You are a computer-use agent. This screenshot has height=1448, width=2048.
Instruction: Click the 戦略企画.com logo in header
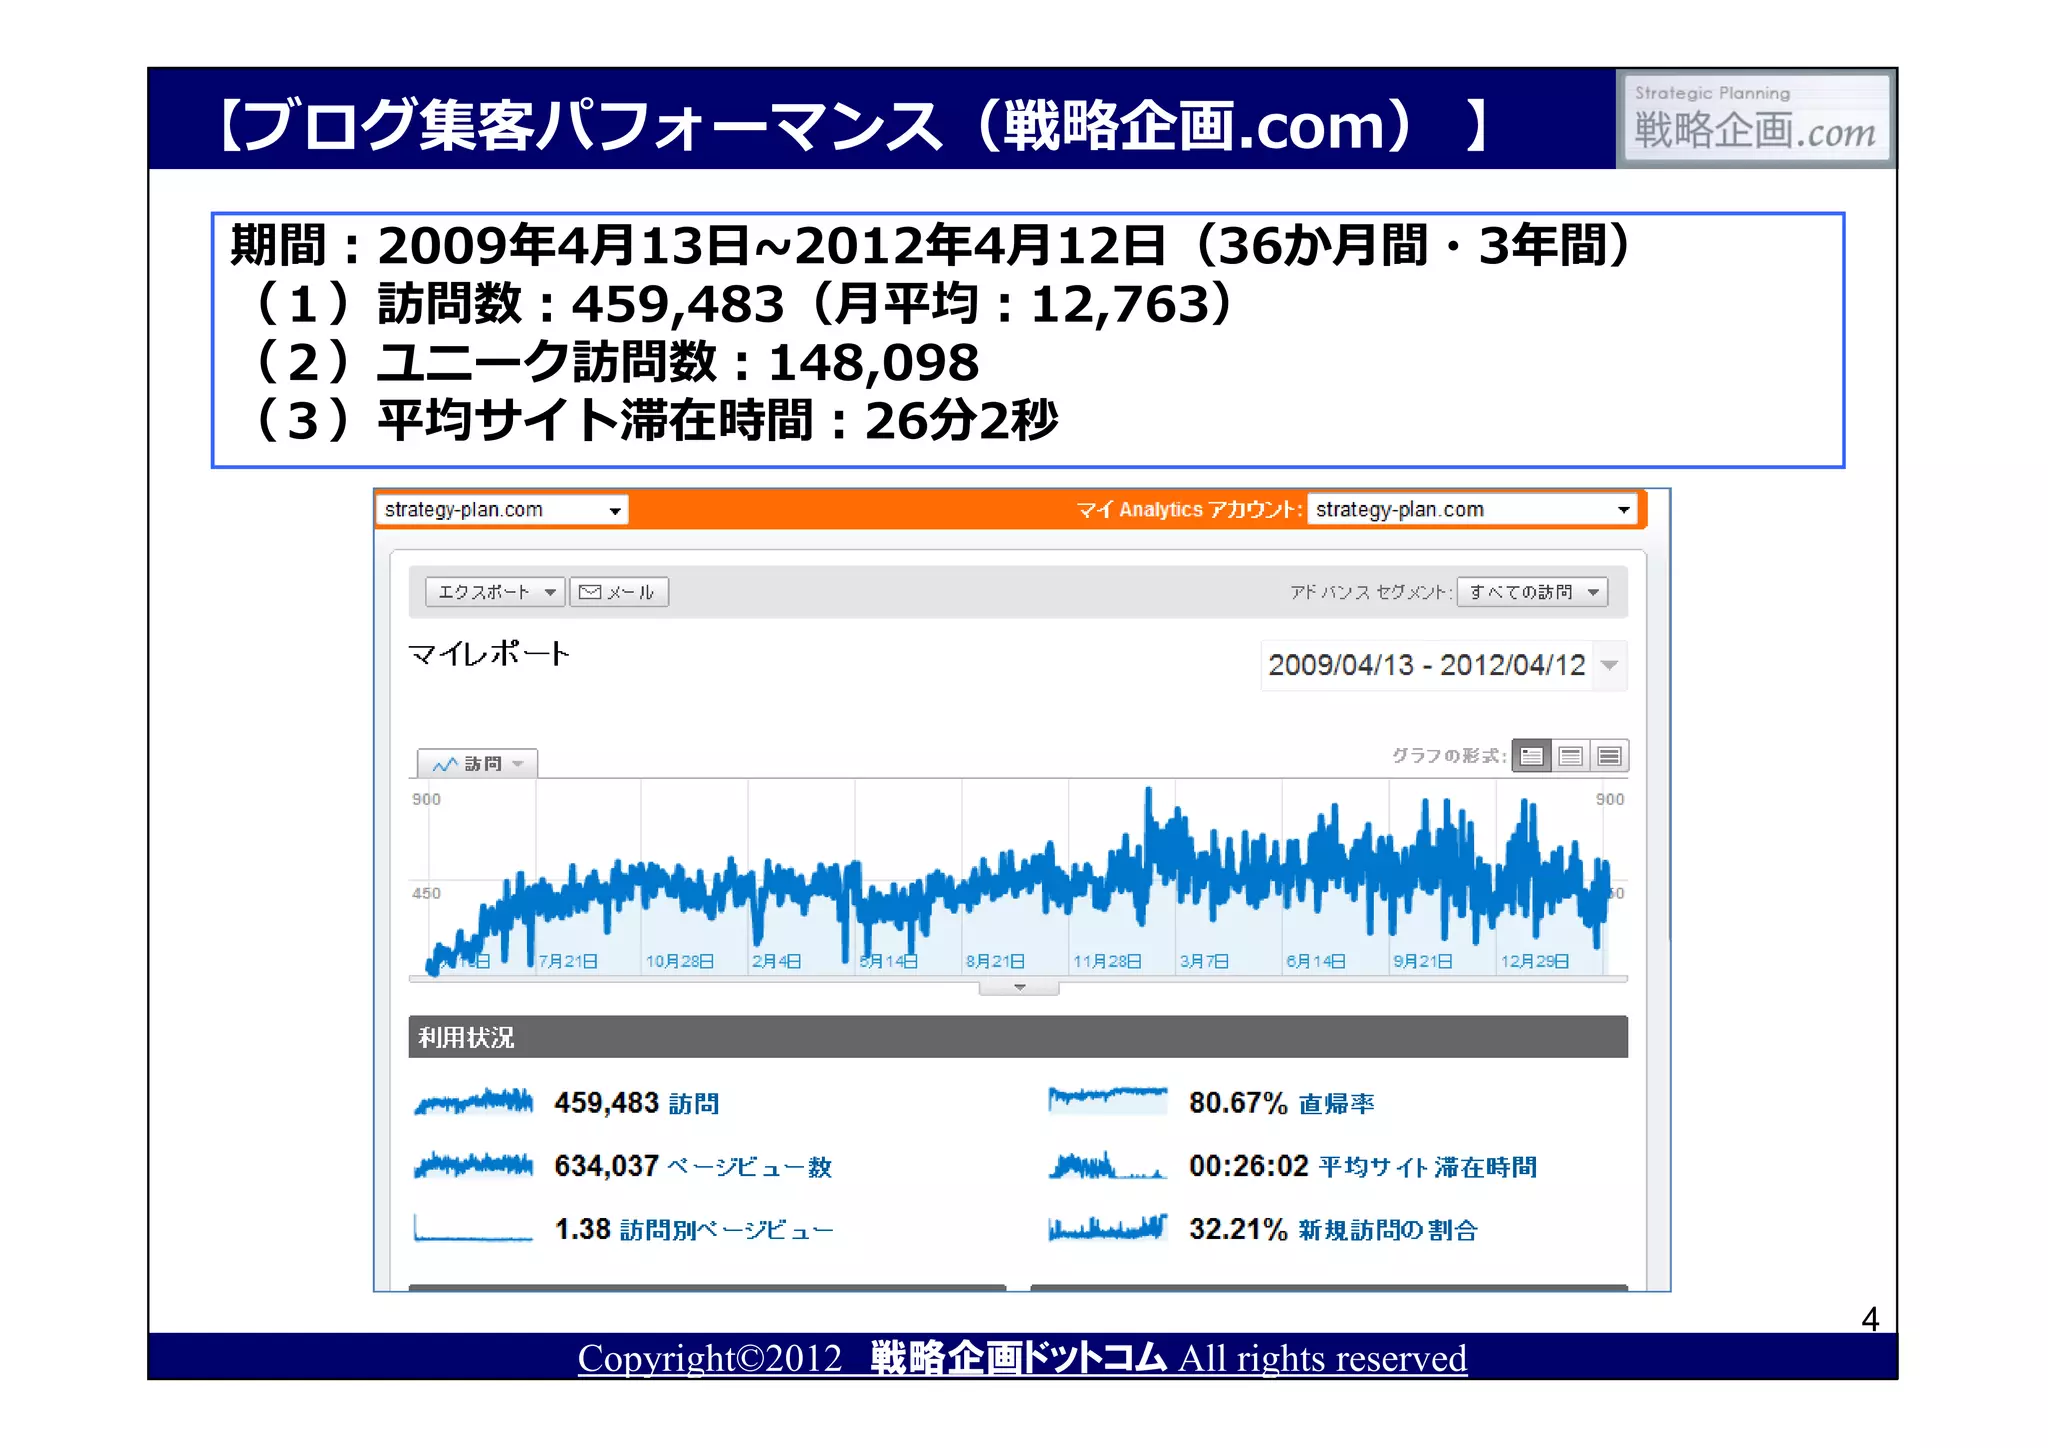(x=1755, y=118)
